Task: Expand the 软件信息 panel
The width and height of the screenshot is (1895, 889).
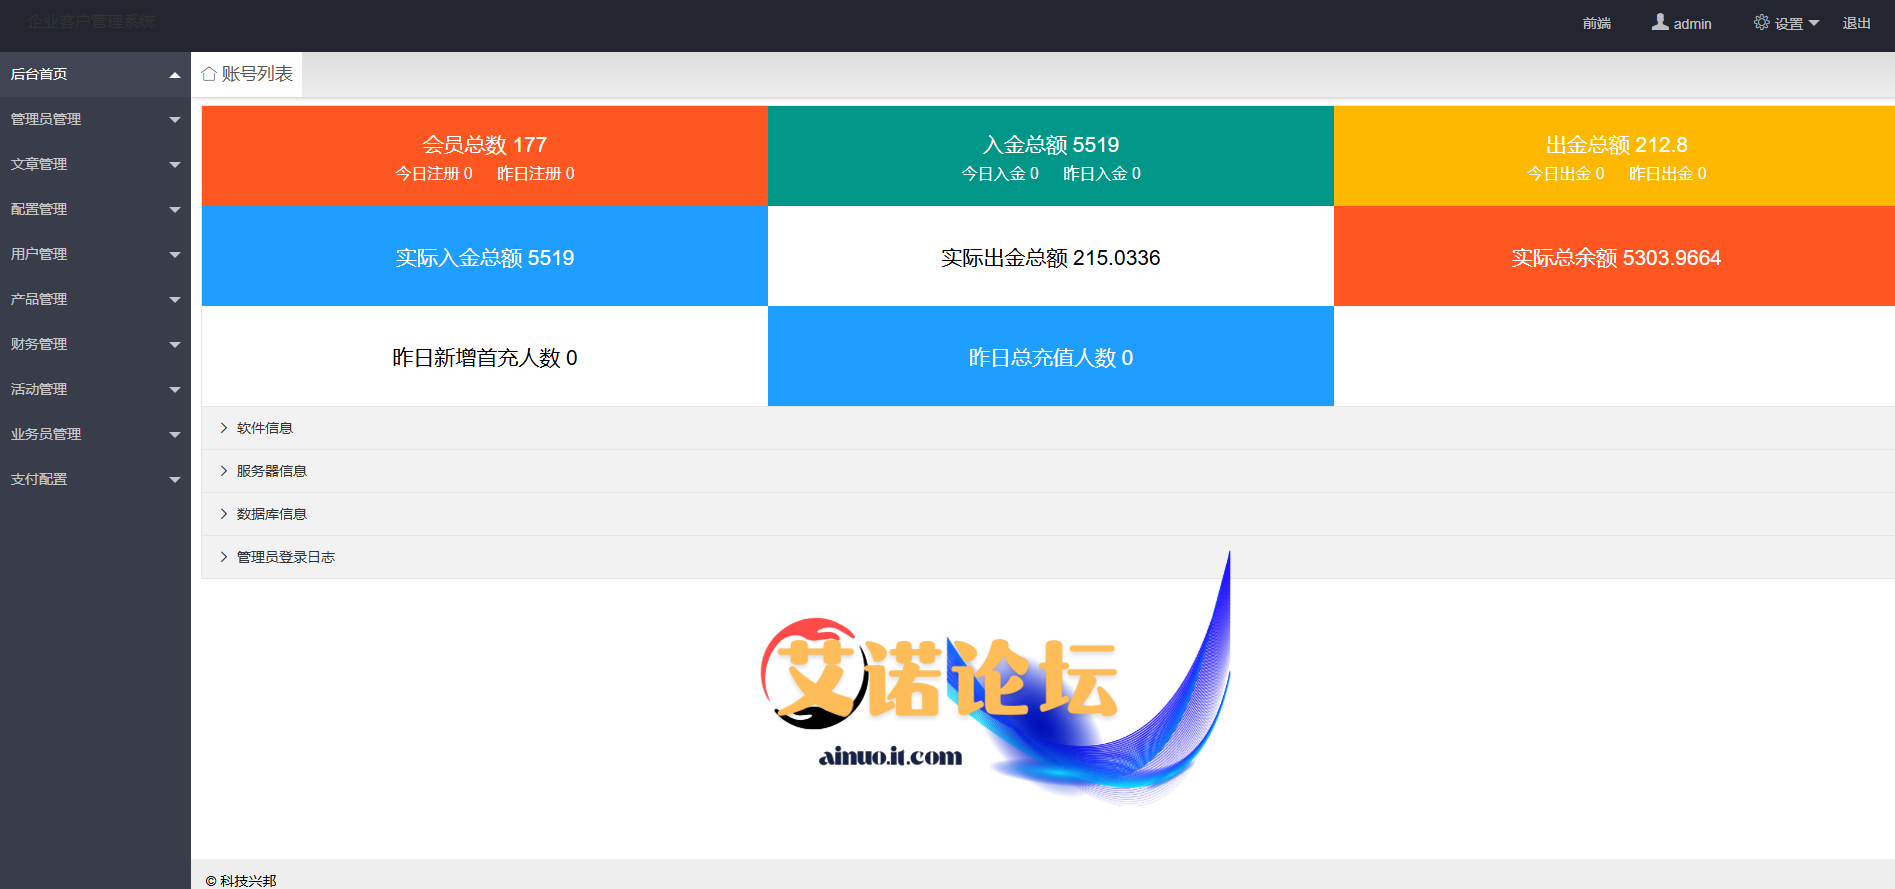Action: point(1048,428)
